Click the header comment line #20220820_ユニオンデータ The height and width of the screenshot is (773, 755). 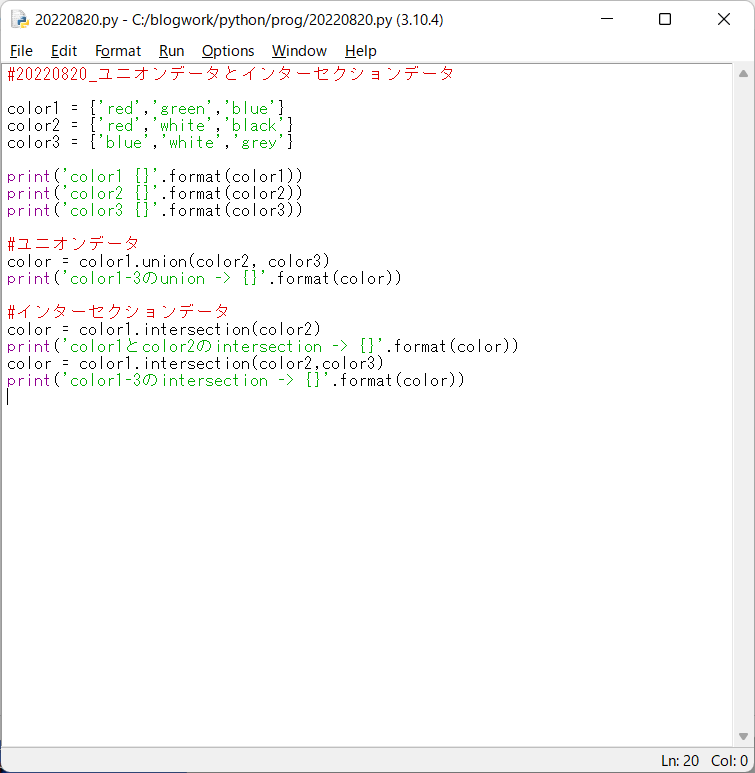[x=230, y=74]
